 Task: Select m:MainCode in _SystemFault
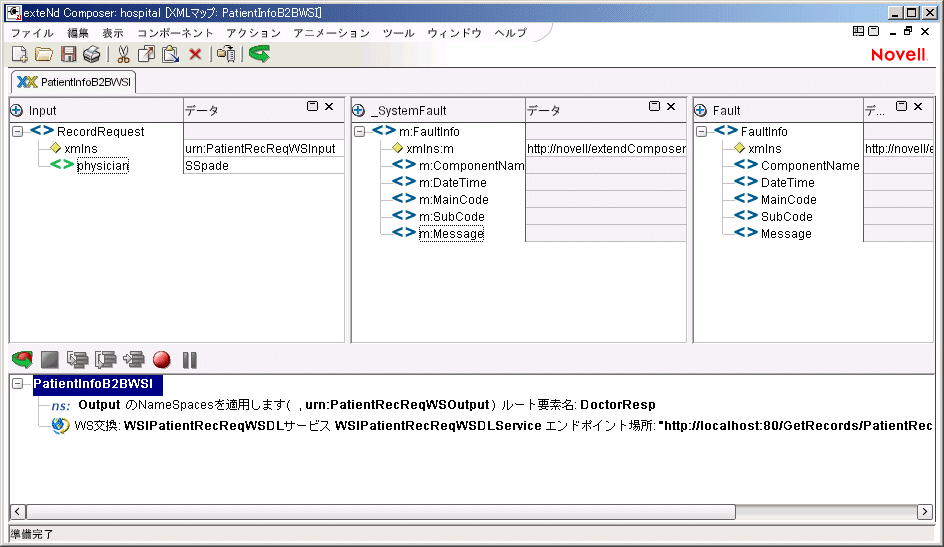coord(454,199)
